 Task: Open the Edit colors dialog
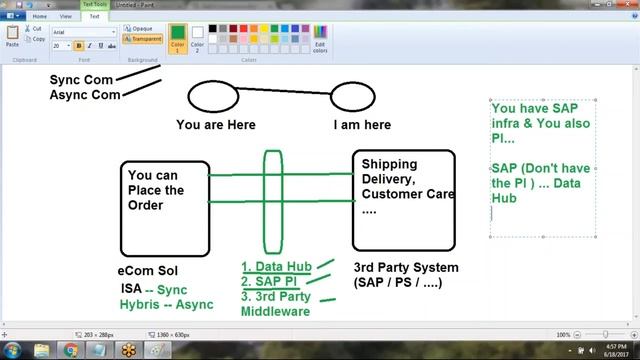(x=320, y=39)
